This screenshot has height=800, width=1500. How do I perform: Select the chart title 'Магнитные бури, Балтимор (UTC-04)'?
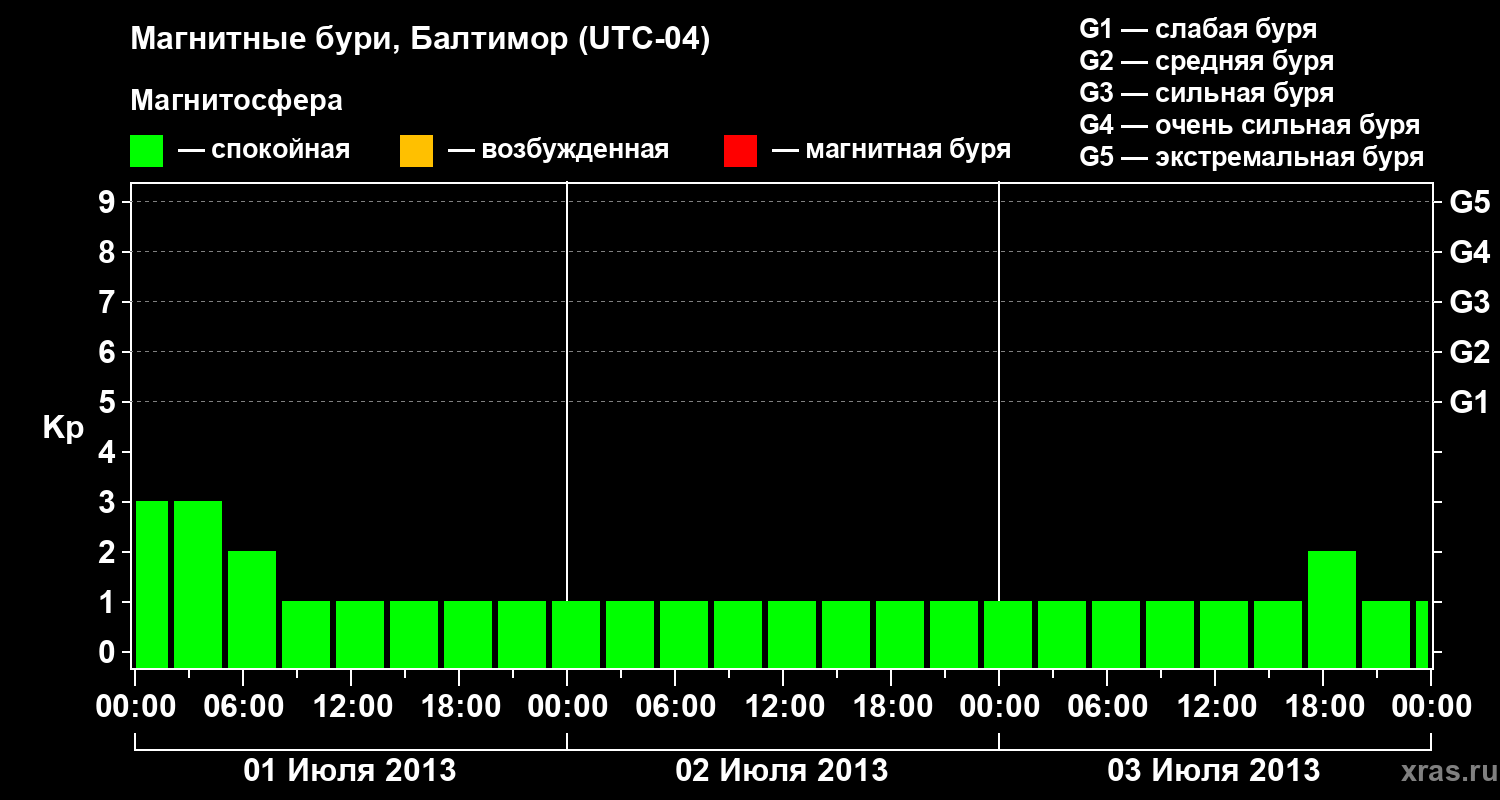(420, 41)
